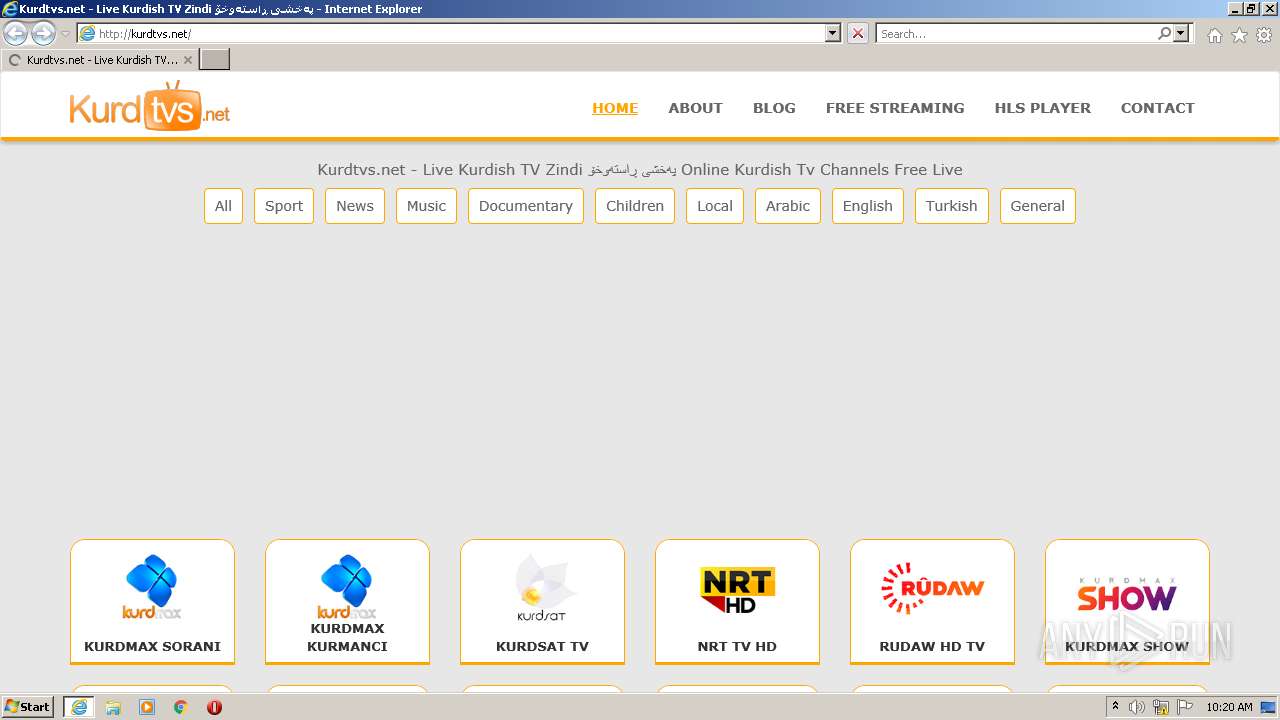The image size is (1280, 720).
Task: Open the media player taskbar icon
Action: tap(147, 707)
